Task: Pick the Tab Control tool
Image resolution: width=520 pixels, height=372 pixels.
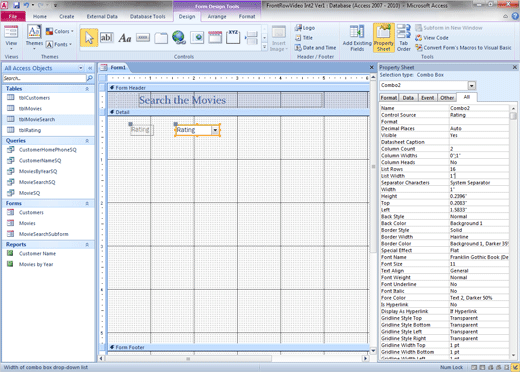Action: click(x=161, y=38)
